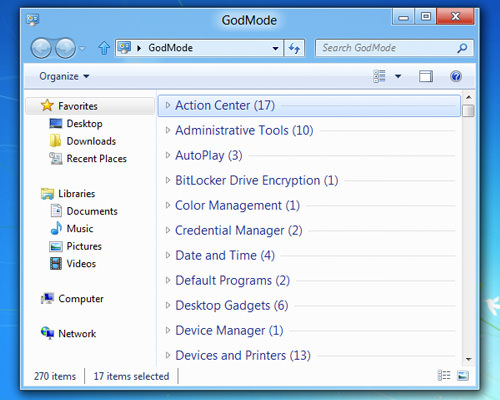The image size is (500, 400).
Task: Open the Videos library
Action: [x=81, y=264]
